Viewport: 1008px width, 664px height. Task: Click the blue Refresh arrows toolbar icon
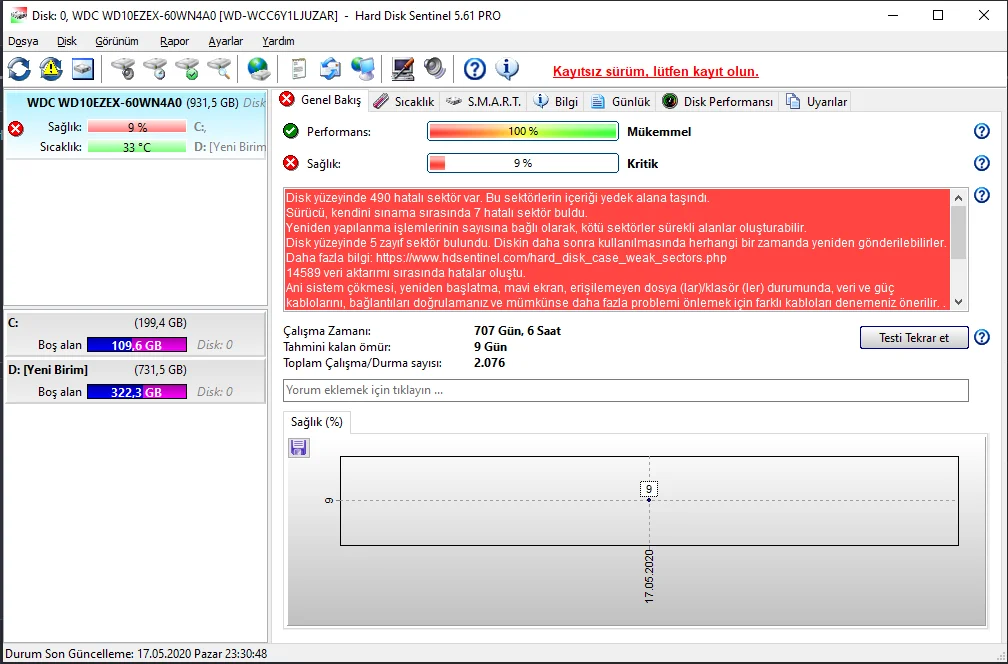19,68
